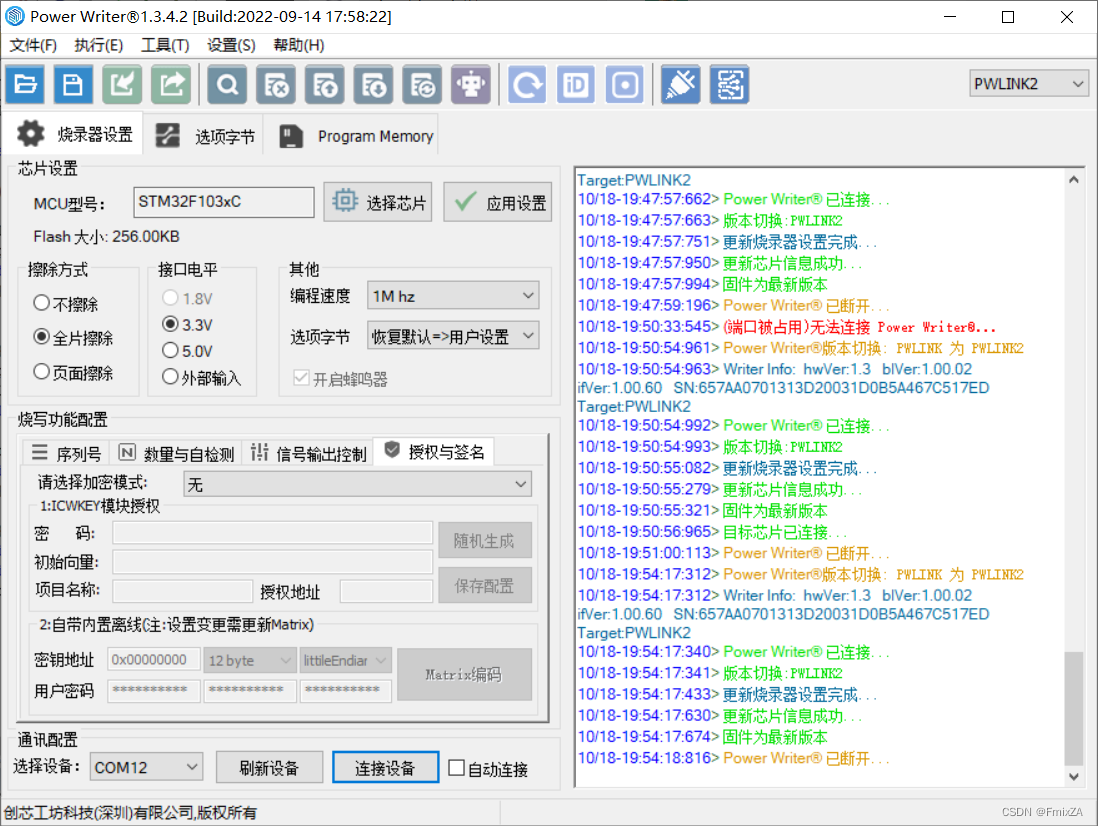Switch to the 序列号 tab

66,453
